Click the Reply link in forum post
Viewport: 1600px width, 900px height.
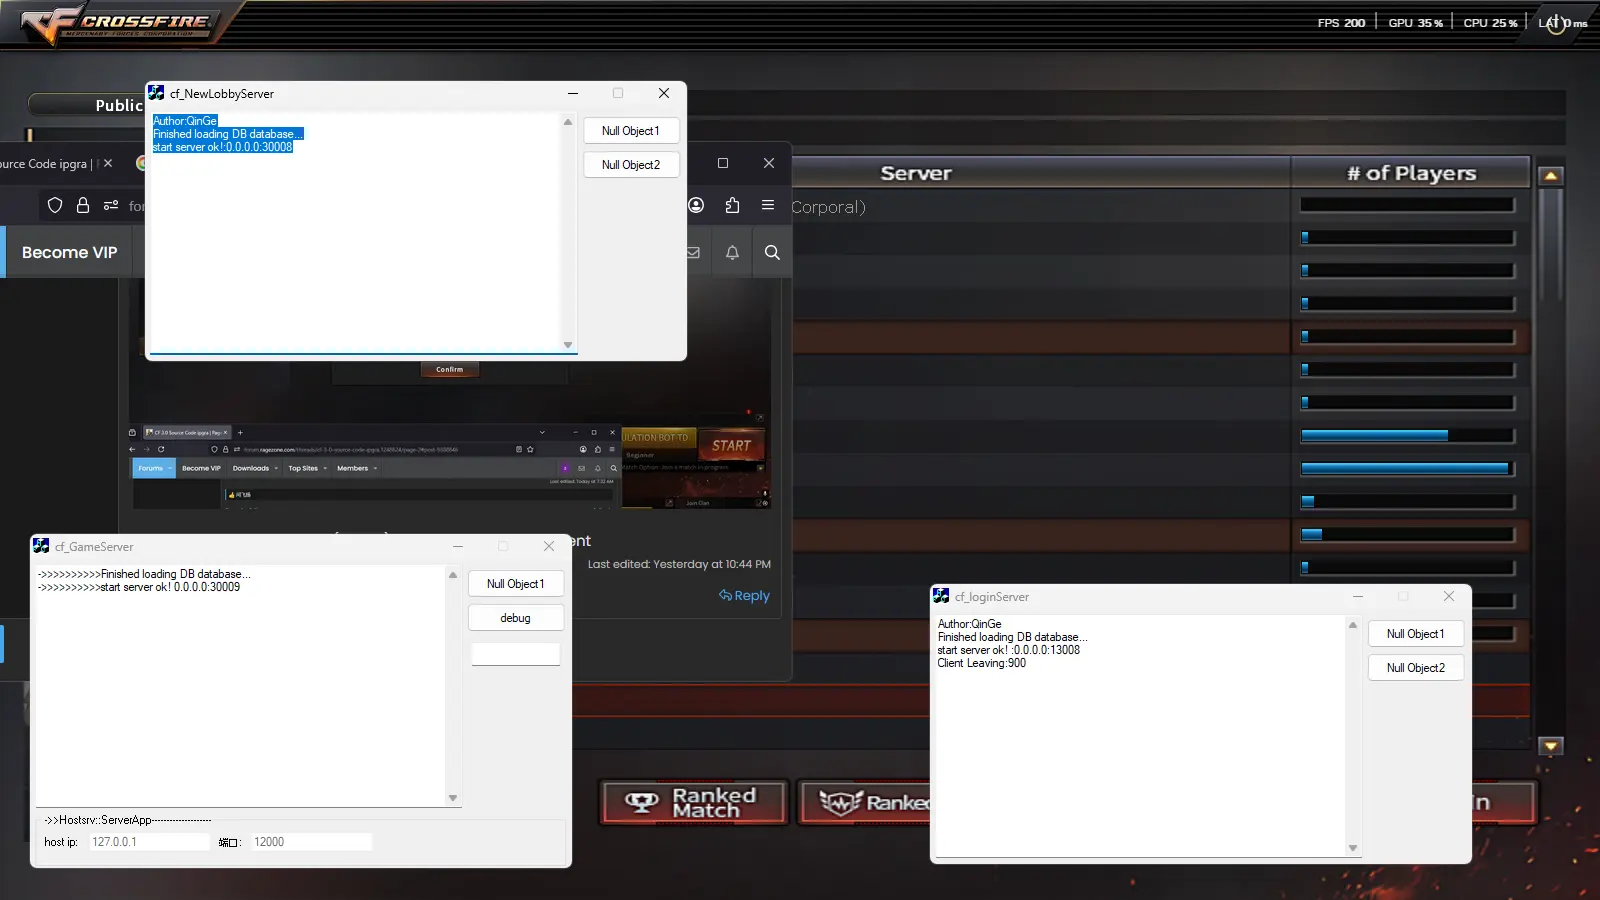click(744, 596)
